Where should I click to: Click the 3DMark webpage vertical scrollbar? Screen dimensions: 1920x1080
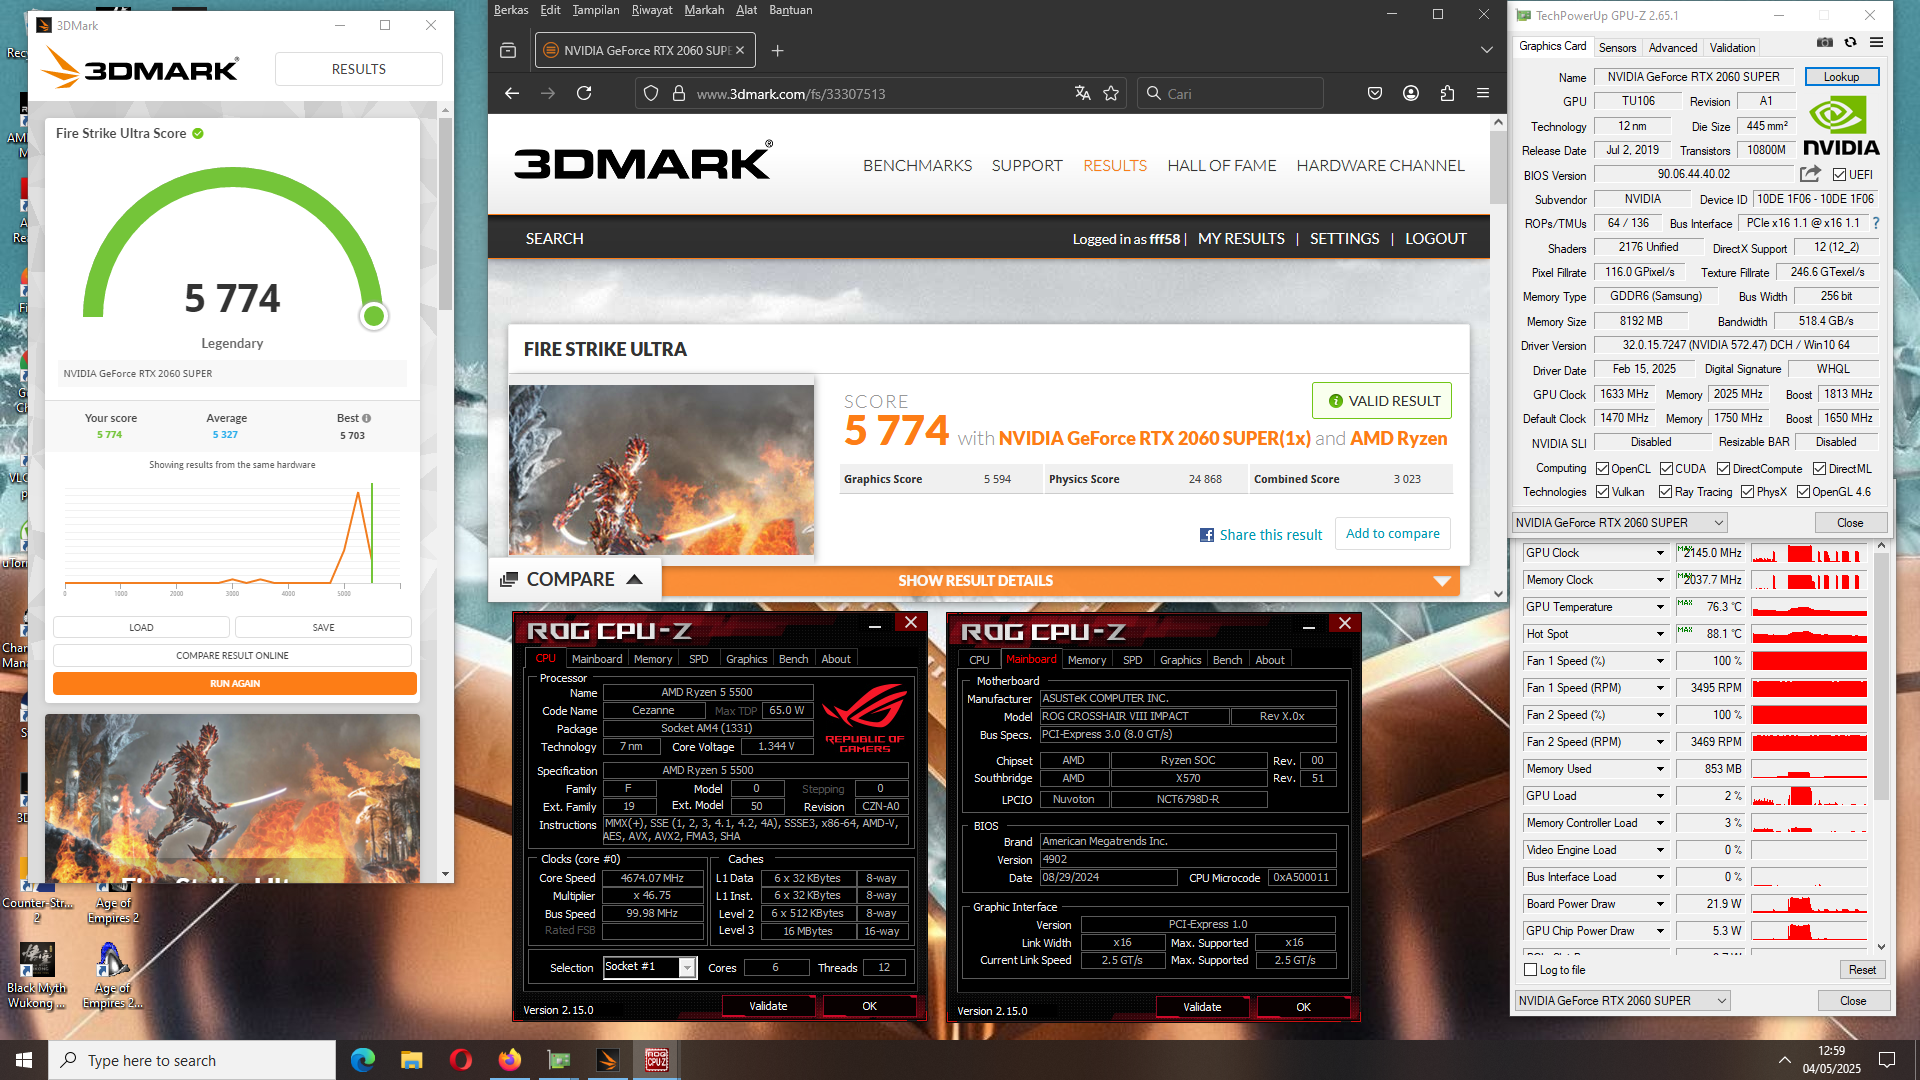pos(1497,170)
